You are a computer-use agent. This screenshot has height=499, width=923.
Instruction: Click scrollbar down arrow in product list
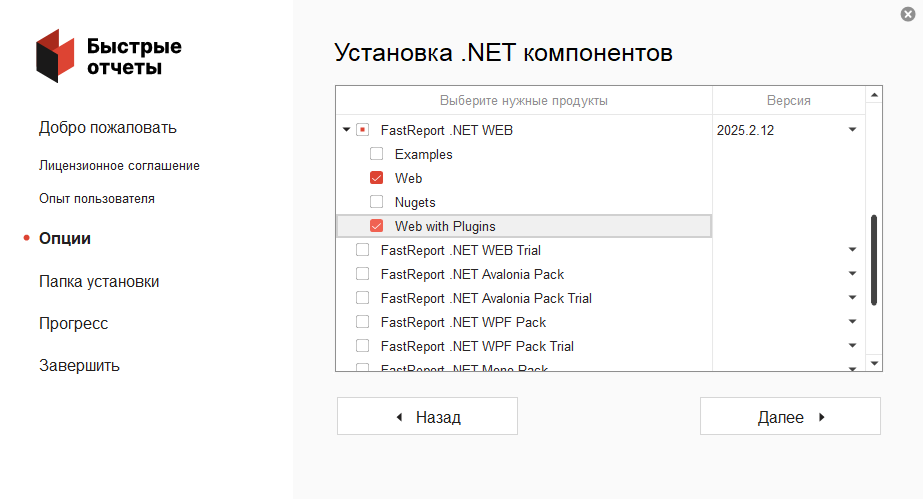pos(874,362)
